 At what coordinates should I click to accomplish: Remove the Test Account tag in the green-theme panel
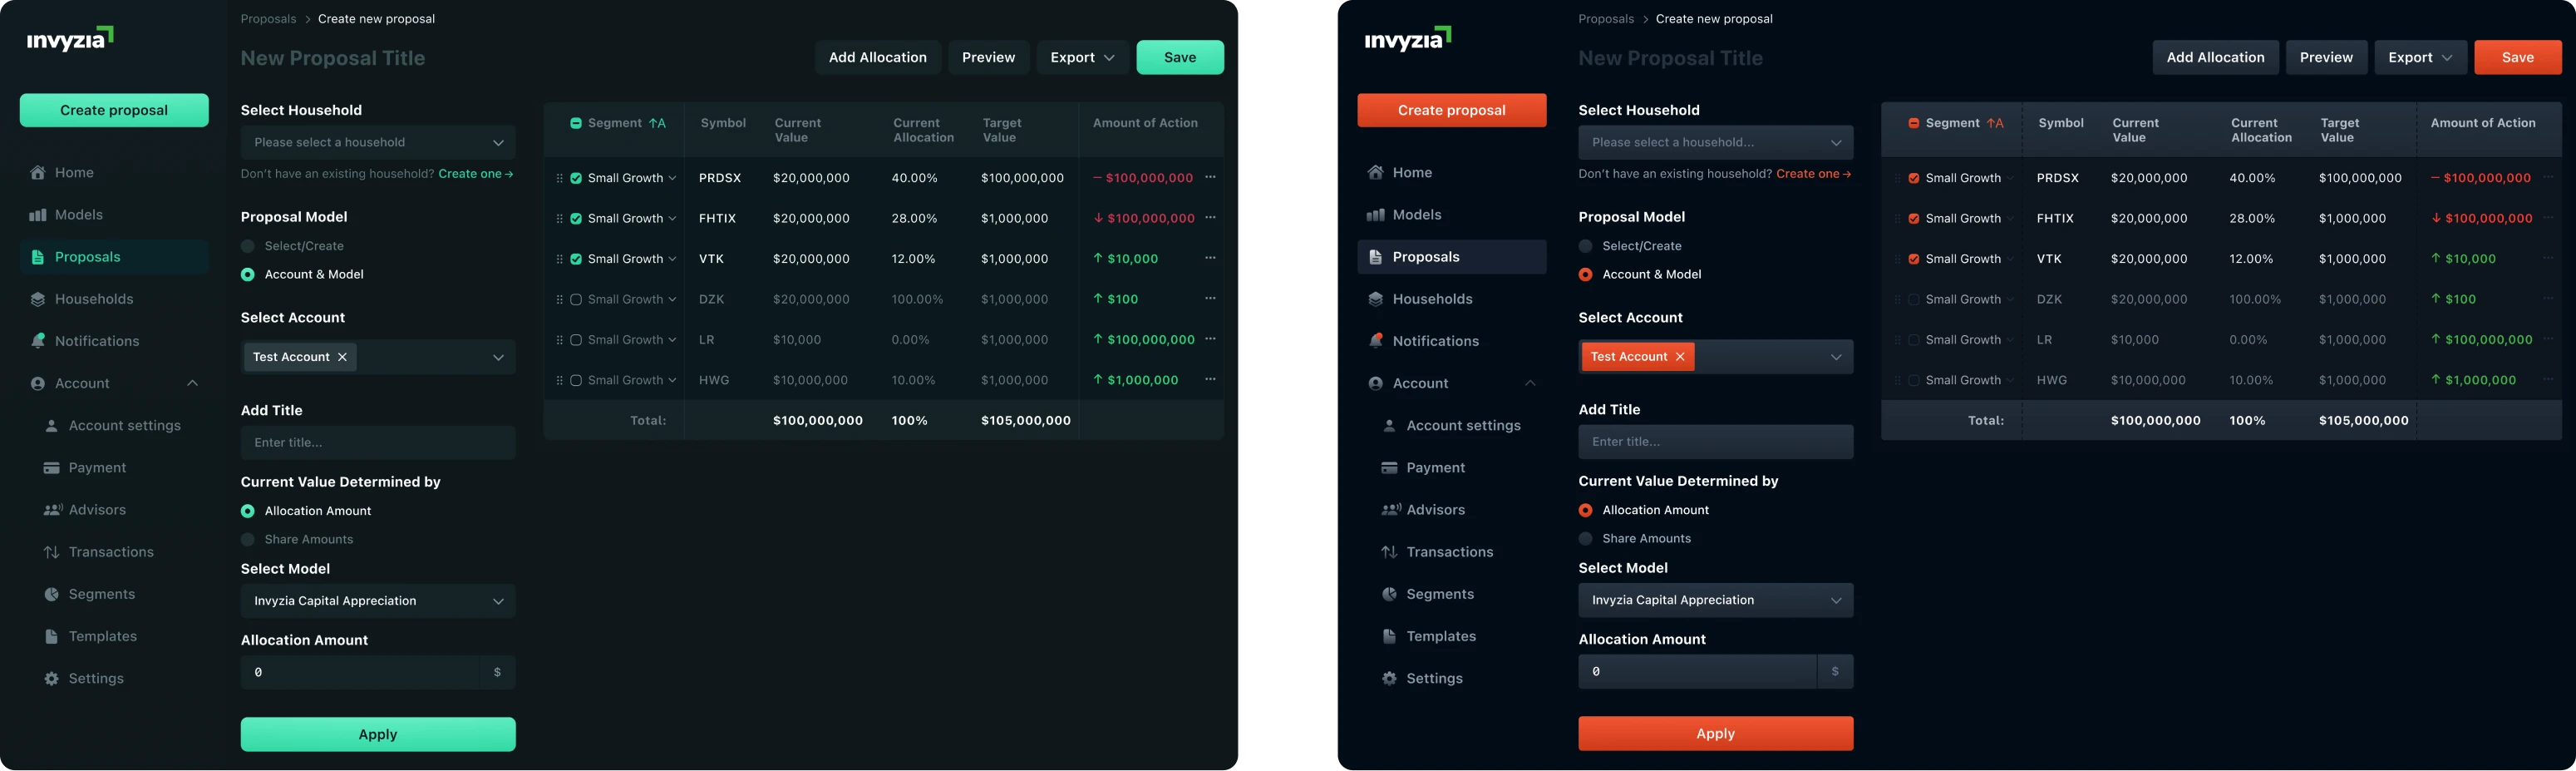(x=342, y=357)
